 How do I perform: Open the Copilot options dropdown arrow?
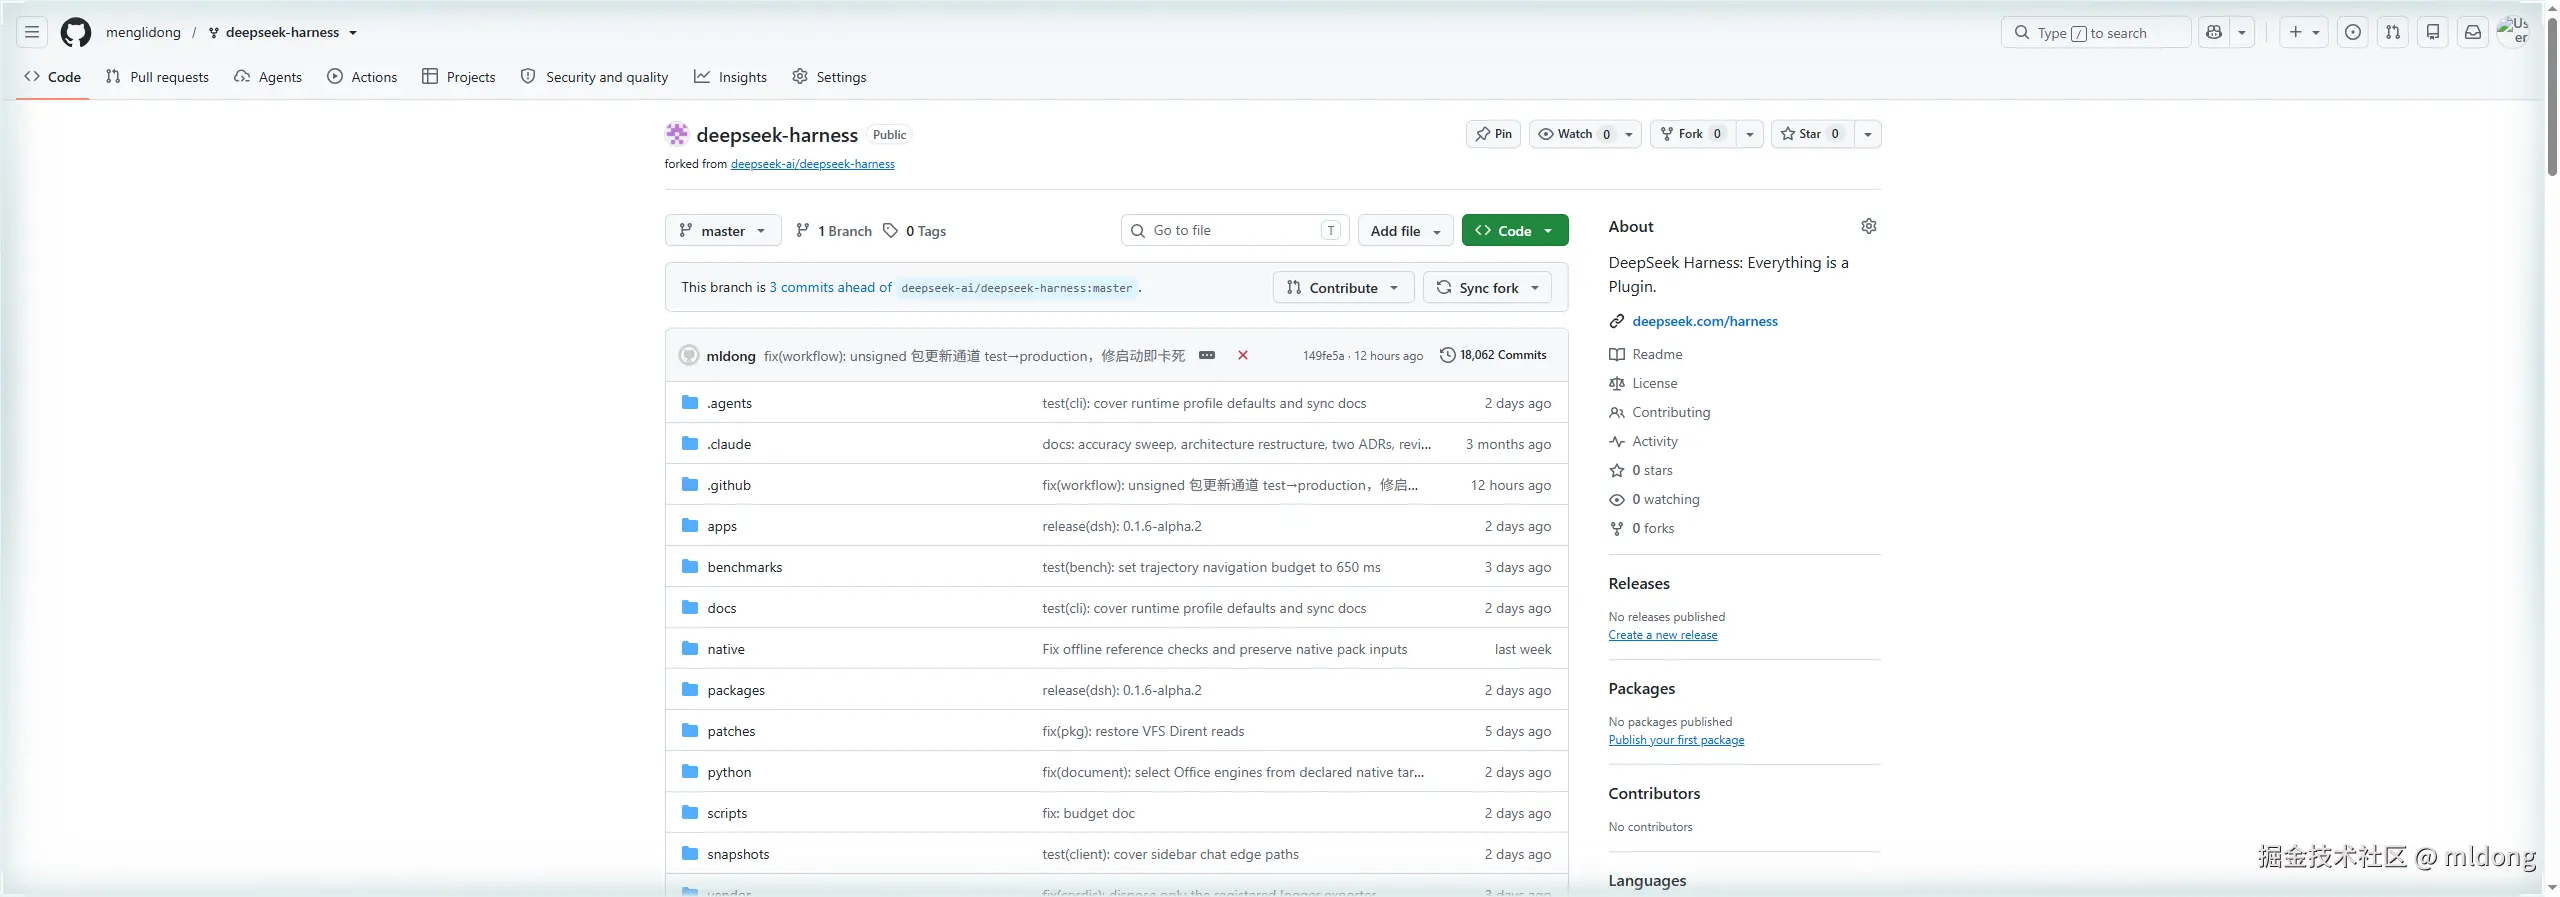pyautogui.click(x=2242, y=33)
